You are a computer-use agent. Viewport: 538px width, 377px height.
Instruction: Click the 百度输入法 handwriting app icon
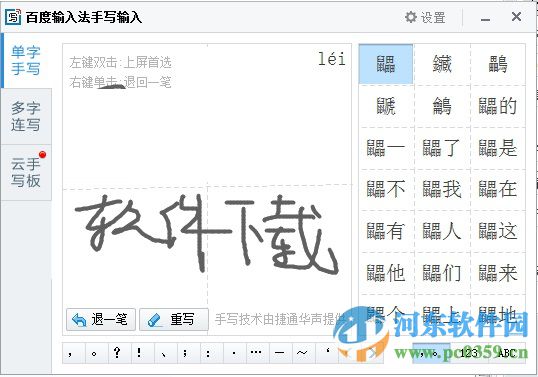13,17
